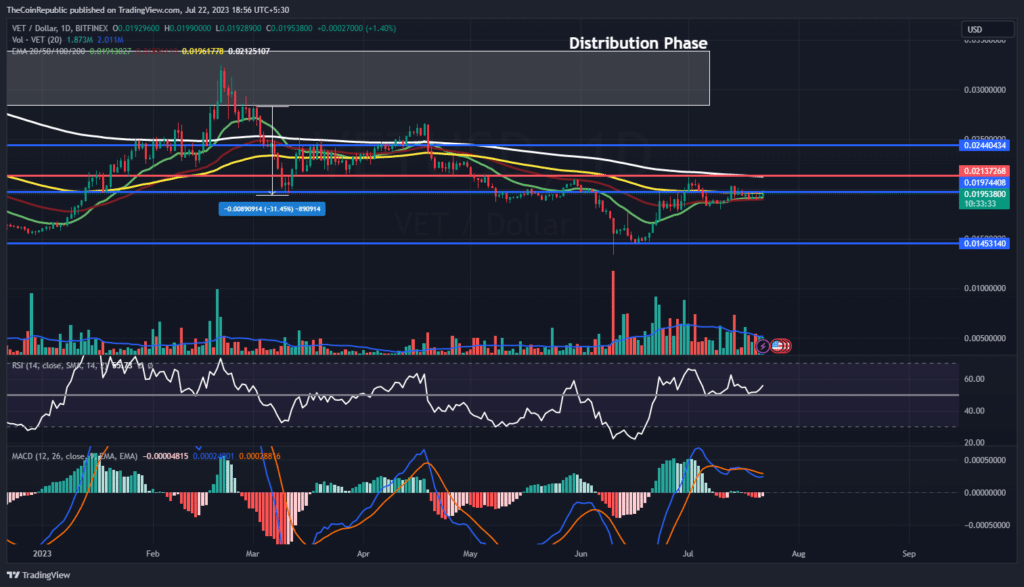This screenshot has height=587, width=1024.
Task: Expand the 1D timeframe selector
Action: click(x=63, y=27)
